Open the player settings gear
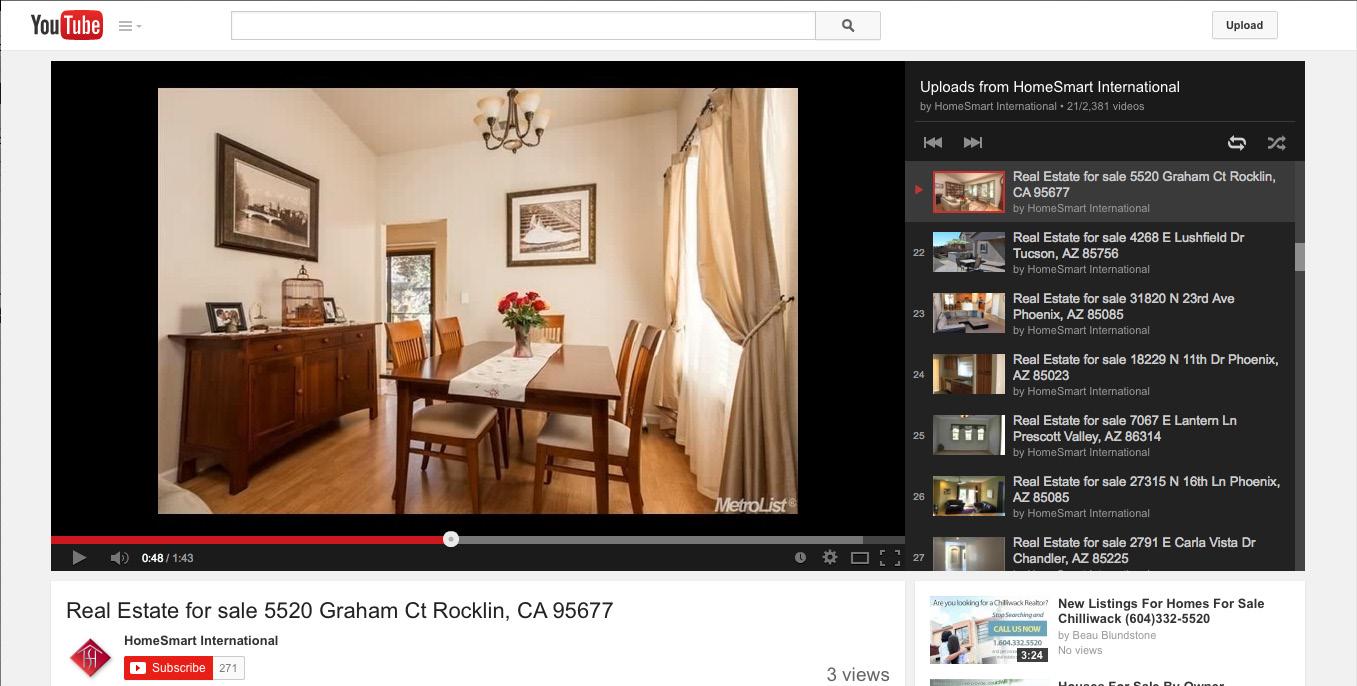This screenshot has width=1357, height=686. click(829, 558)
